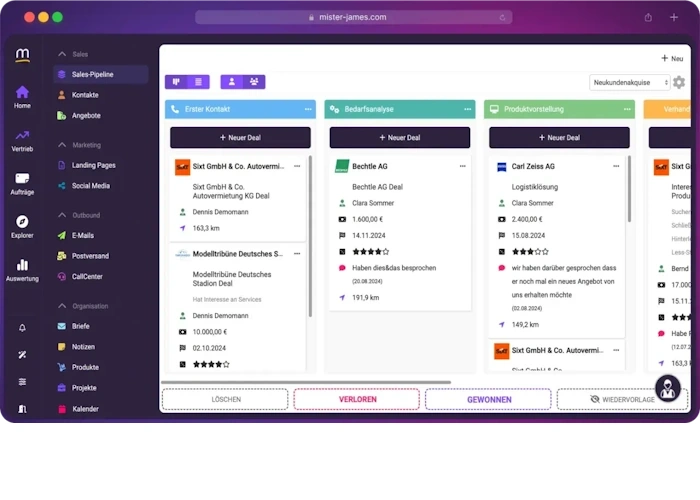Open the sliders settings icon in left rail
This screenshot has height=500, width=700.
22,382
